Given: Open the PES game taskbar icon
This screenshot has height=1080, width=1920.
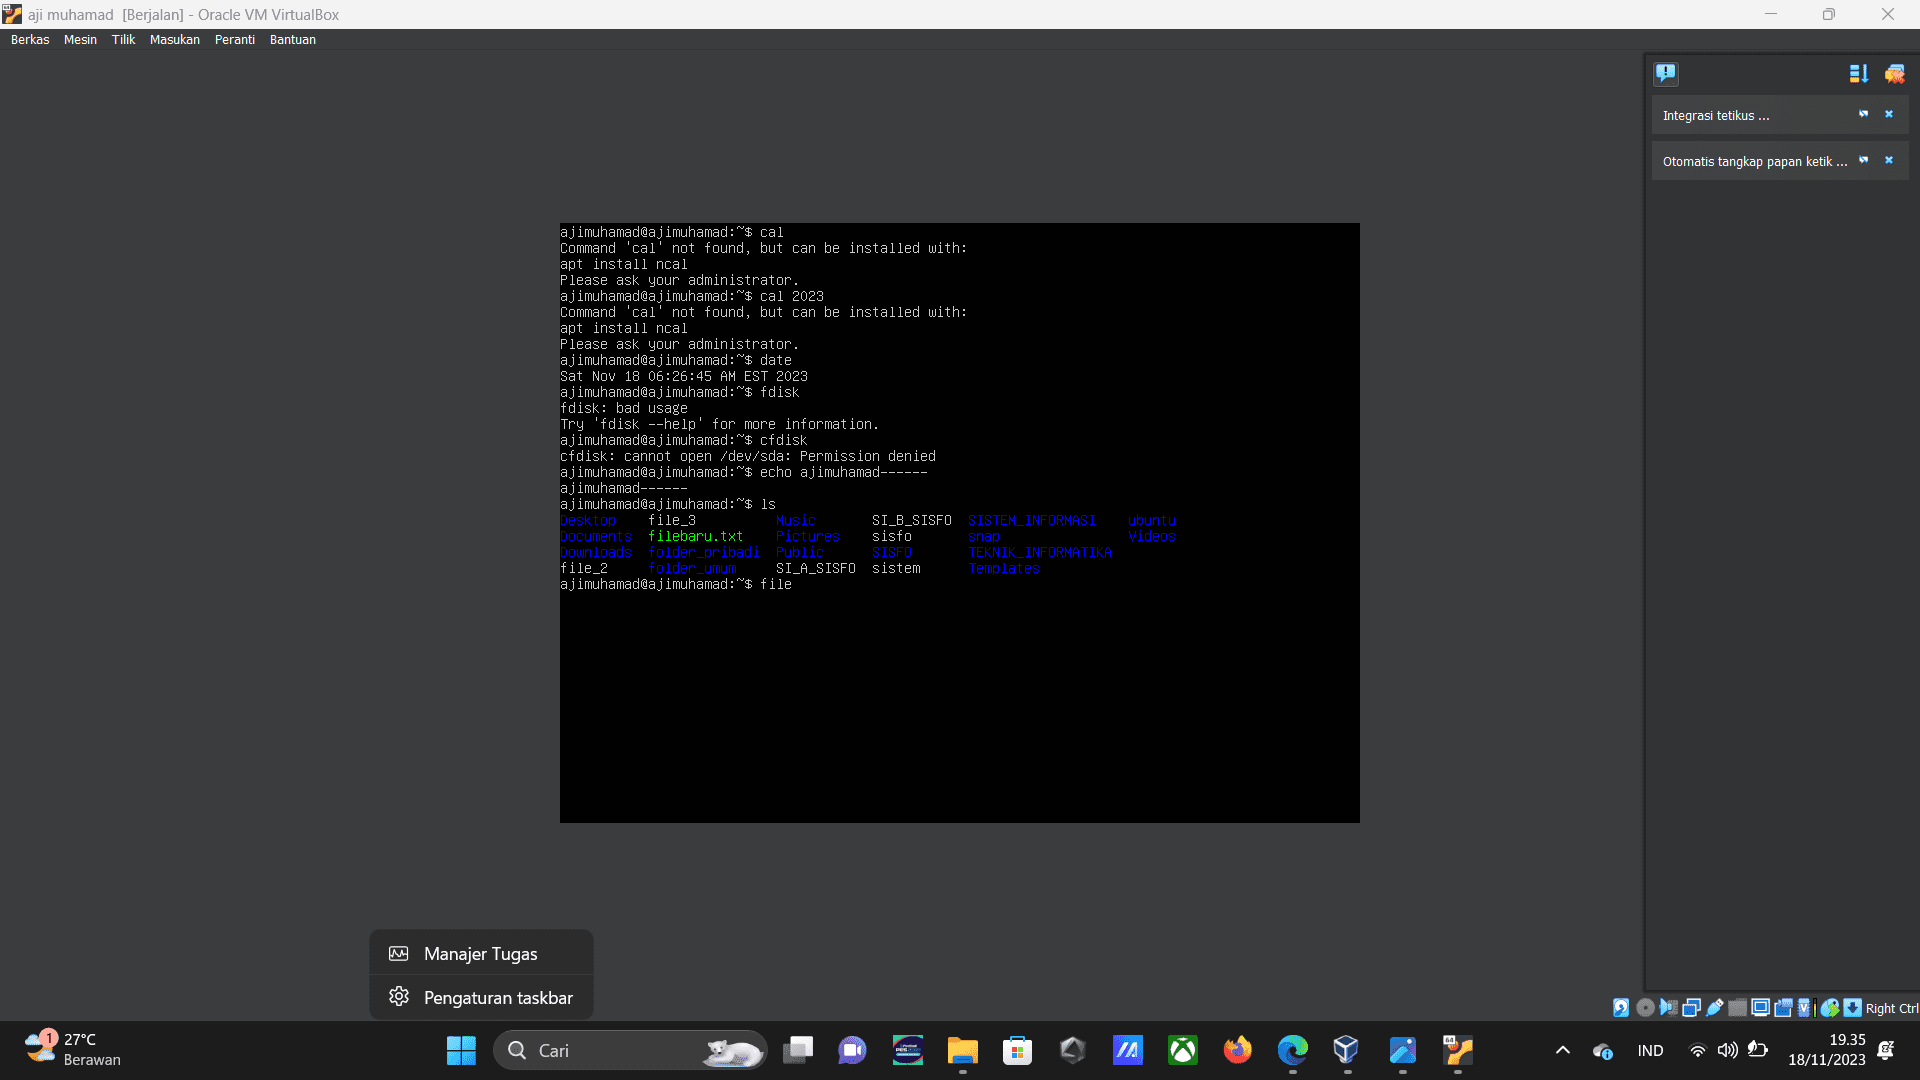Looking at the screenshot, I should tap(908, 1050).
